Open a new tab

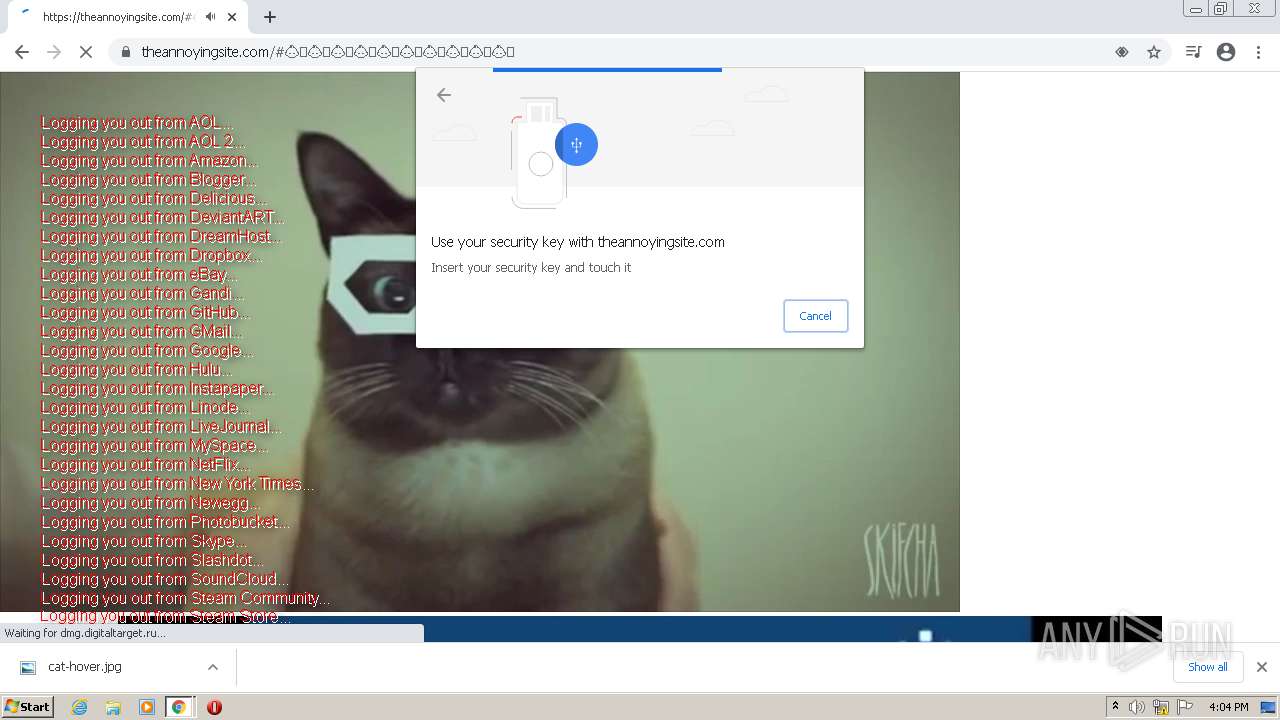click(x=270, y=17)
